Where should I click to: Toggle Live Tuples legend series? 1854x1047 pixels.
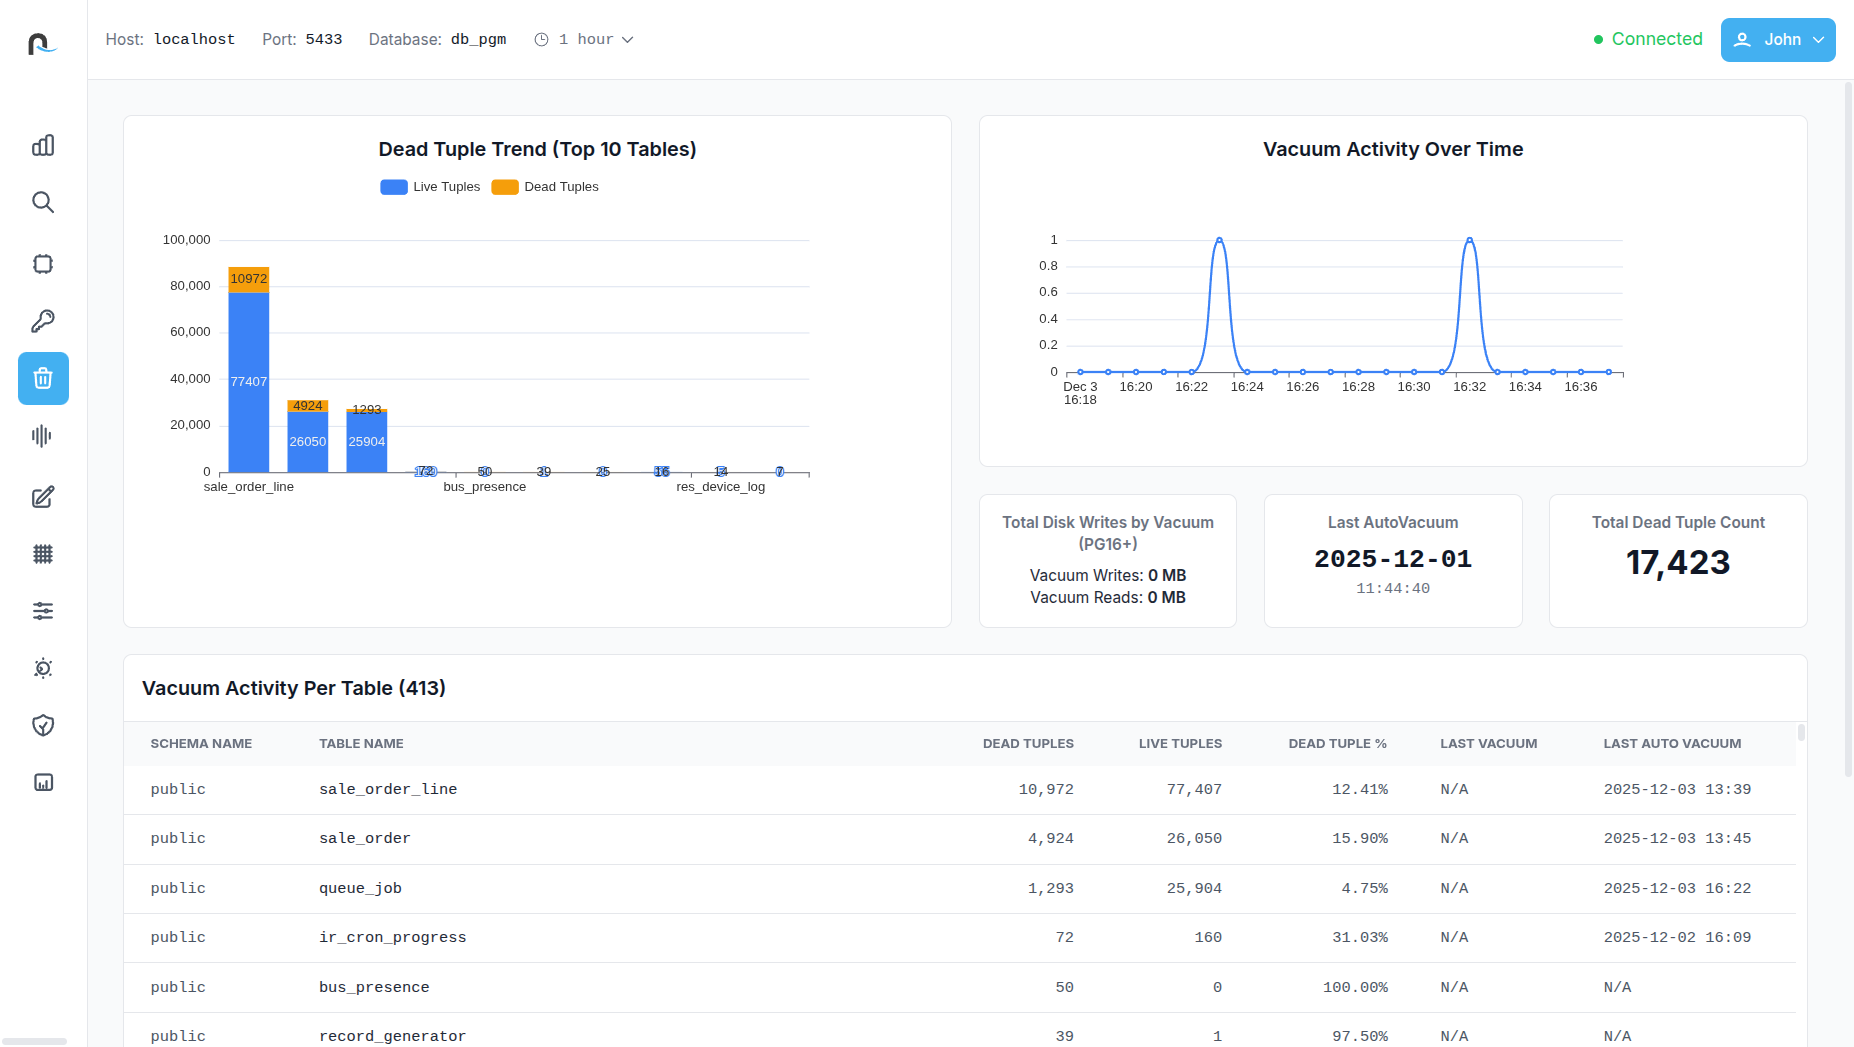point(431,187)
